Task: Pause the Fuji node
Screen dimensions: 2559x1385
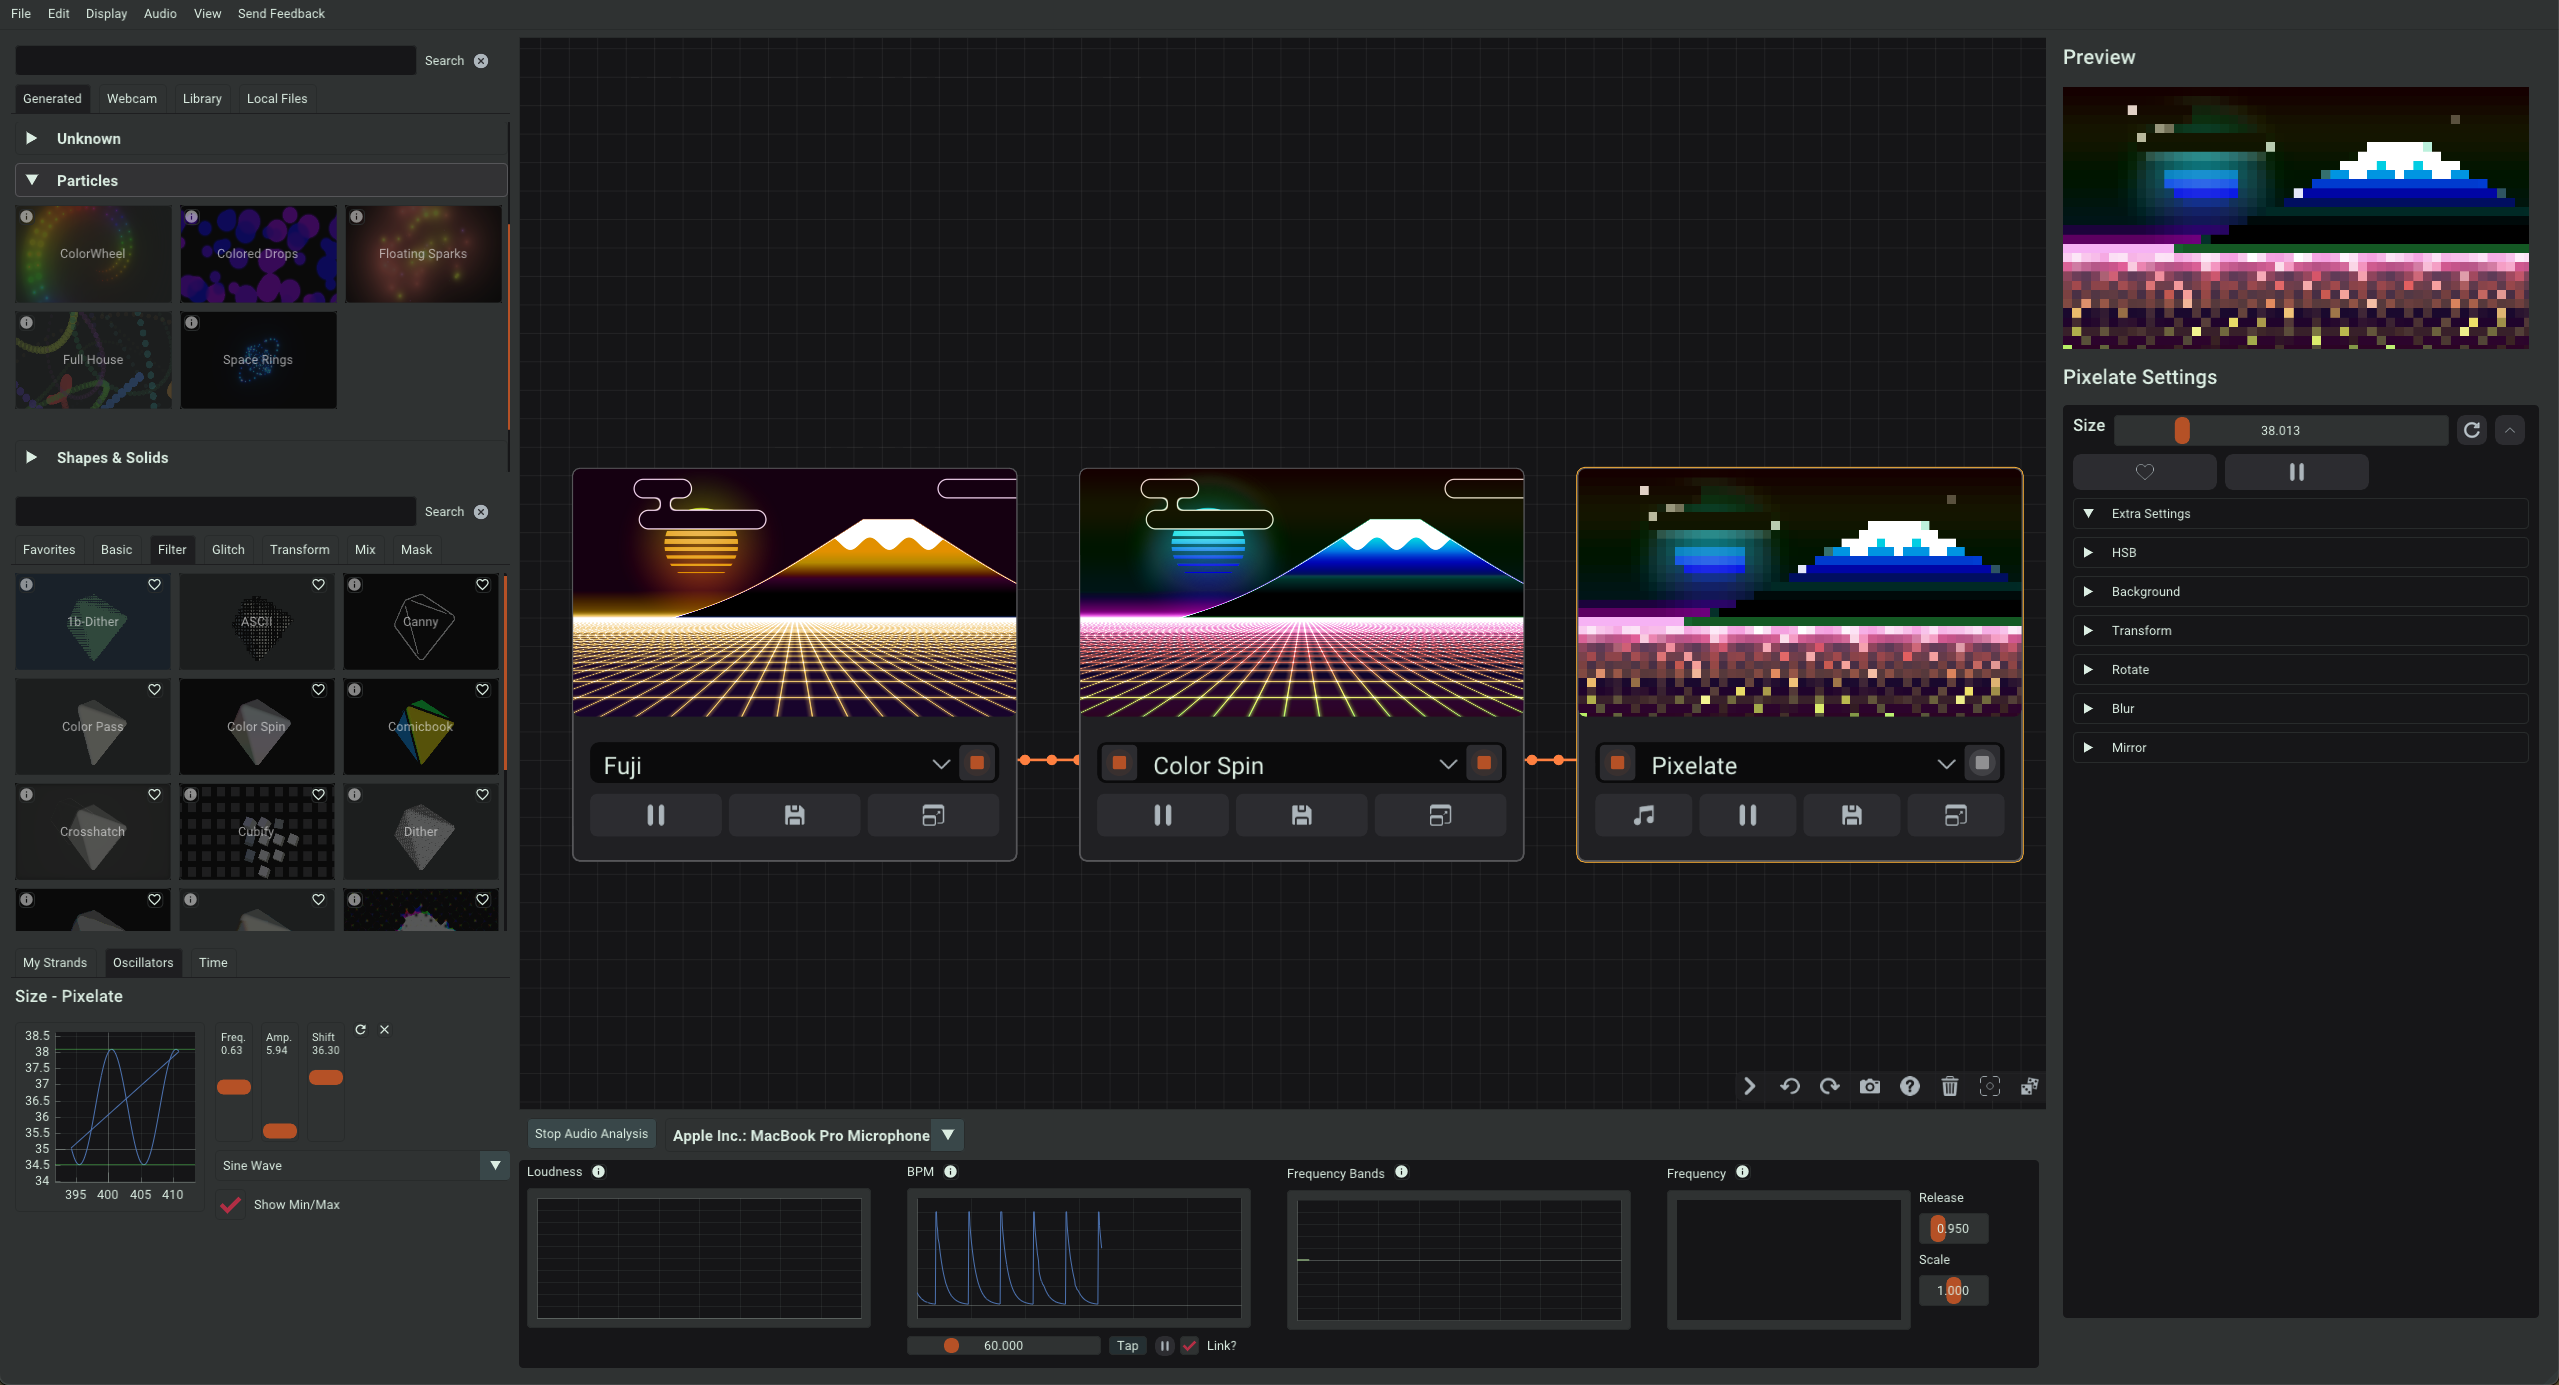Action: (x=656, y=815)
